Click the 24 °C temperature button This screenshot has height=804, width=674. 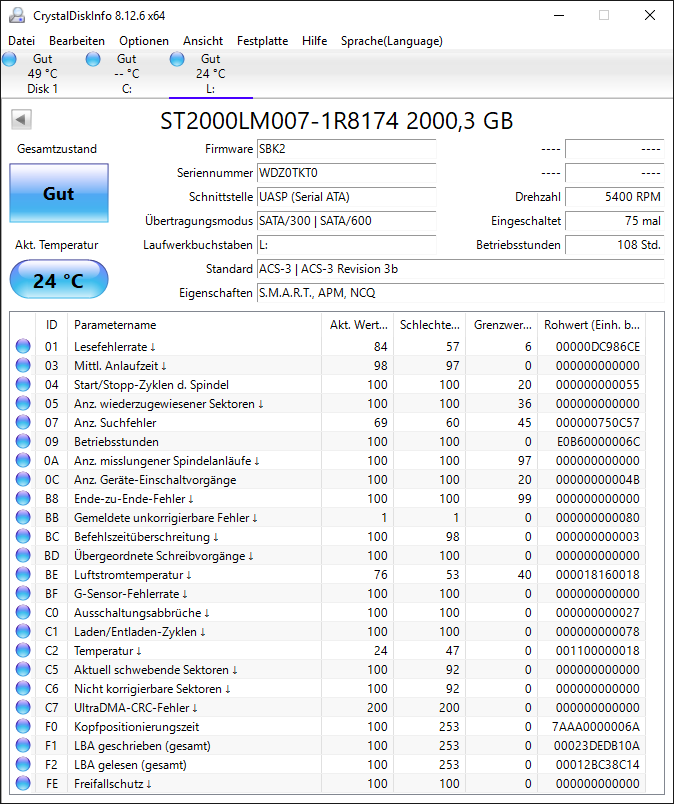point(59,279)
